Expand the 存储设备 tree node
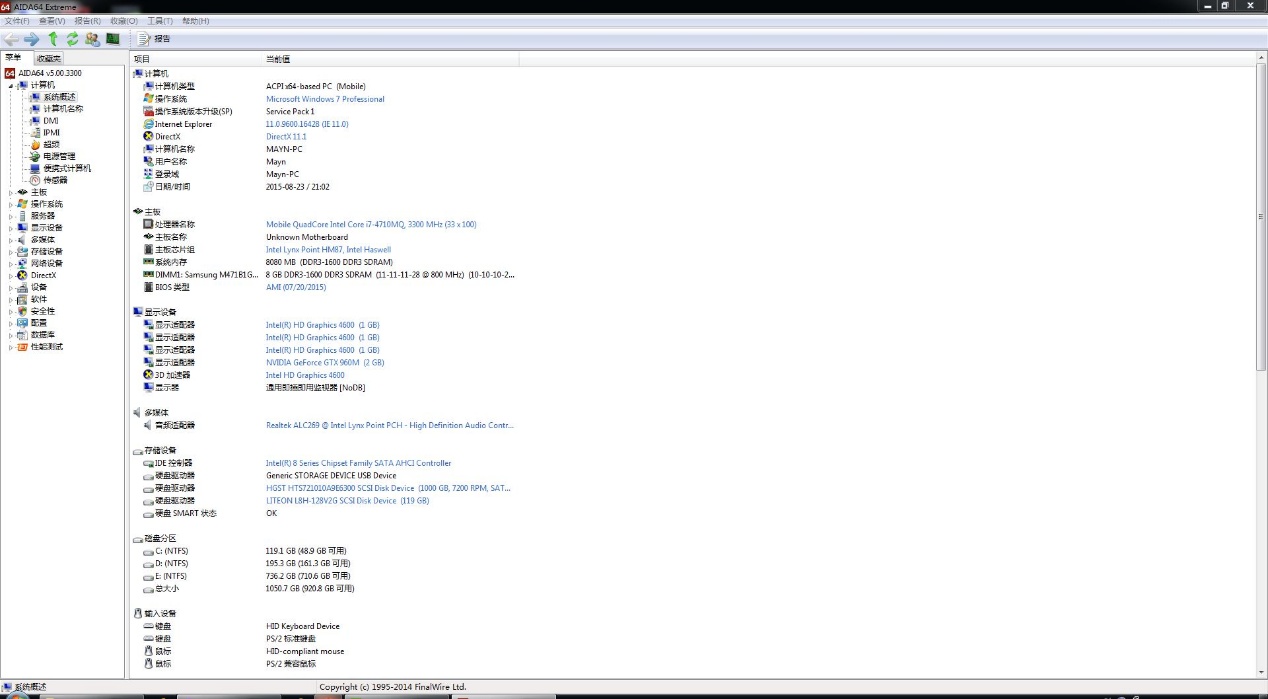The height and width of the screenshot is (699, 1268). [x=11, y=251]
